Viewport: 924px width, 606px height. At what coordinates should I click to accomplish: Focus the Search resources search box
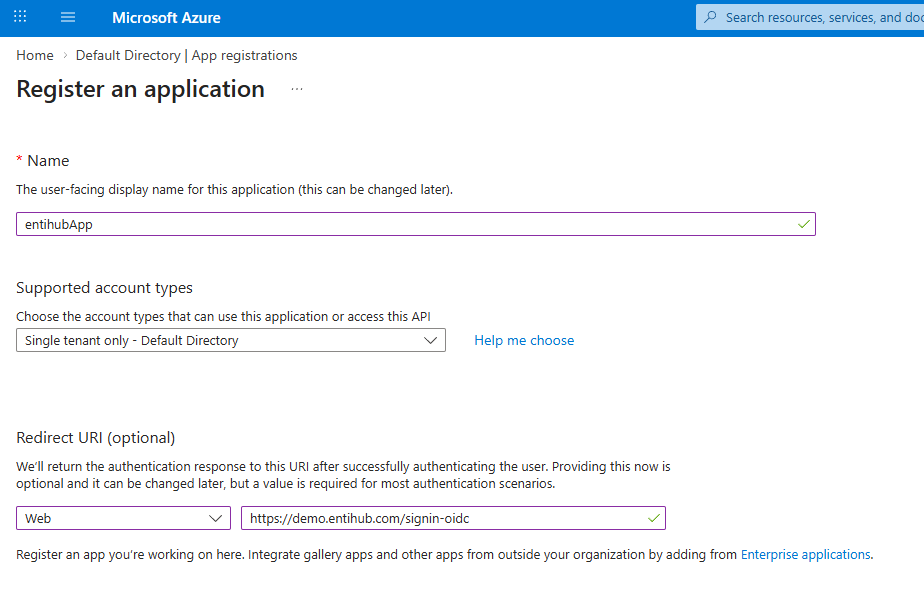(x=810, y=17)
